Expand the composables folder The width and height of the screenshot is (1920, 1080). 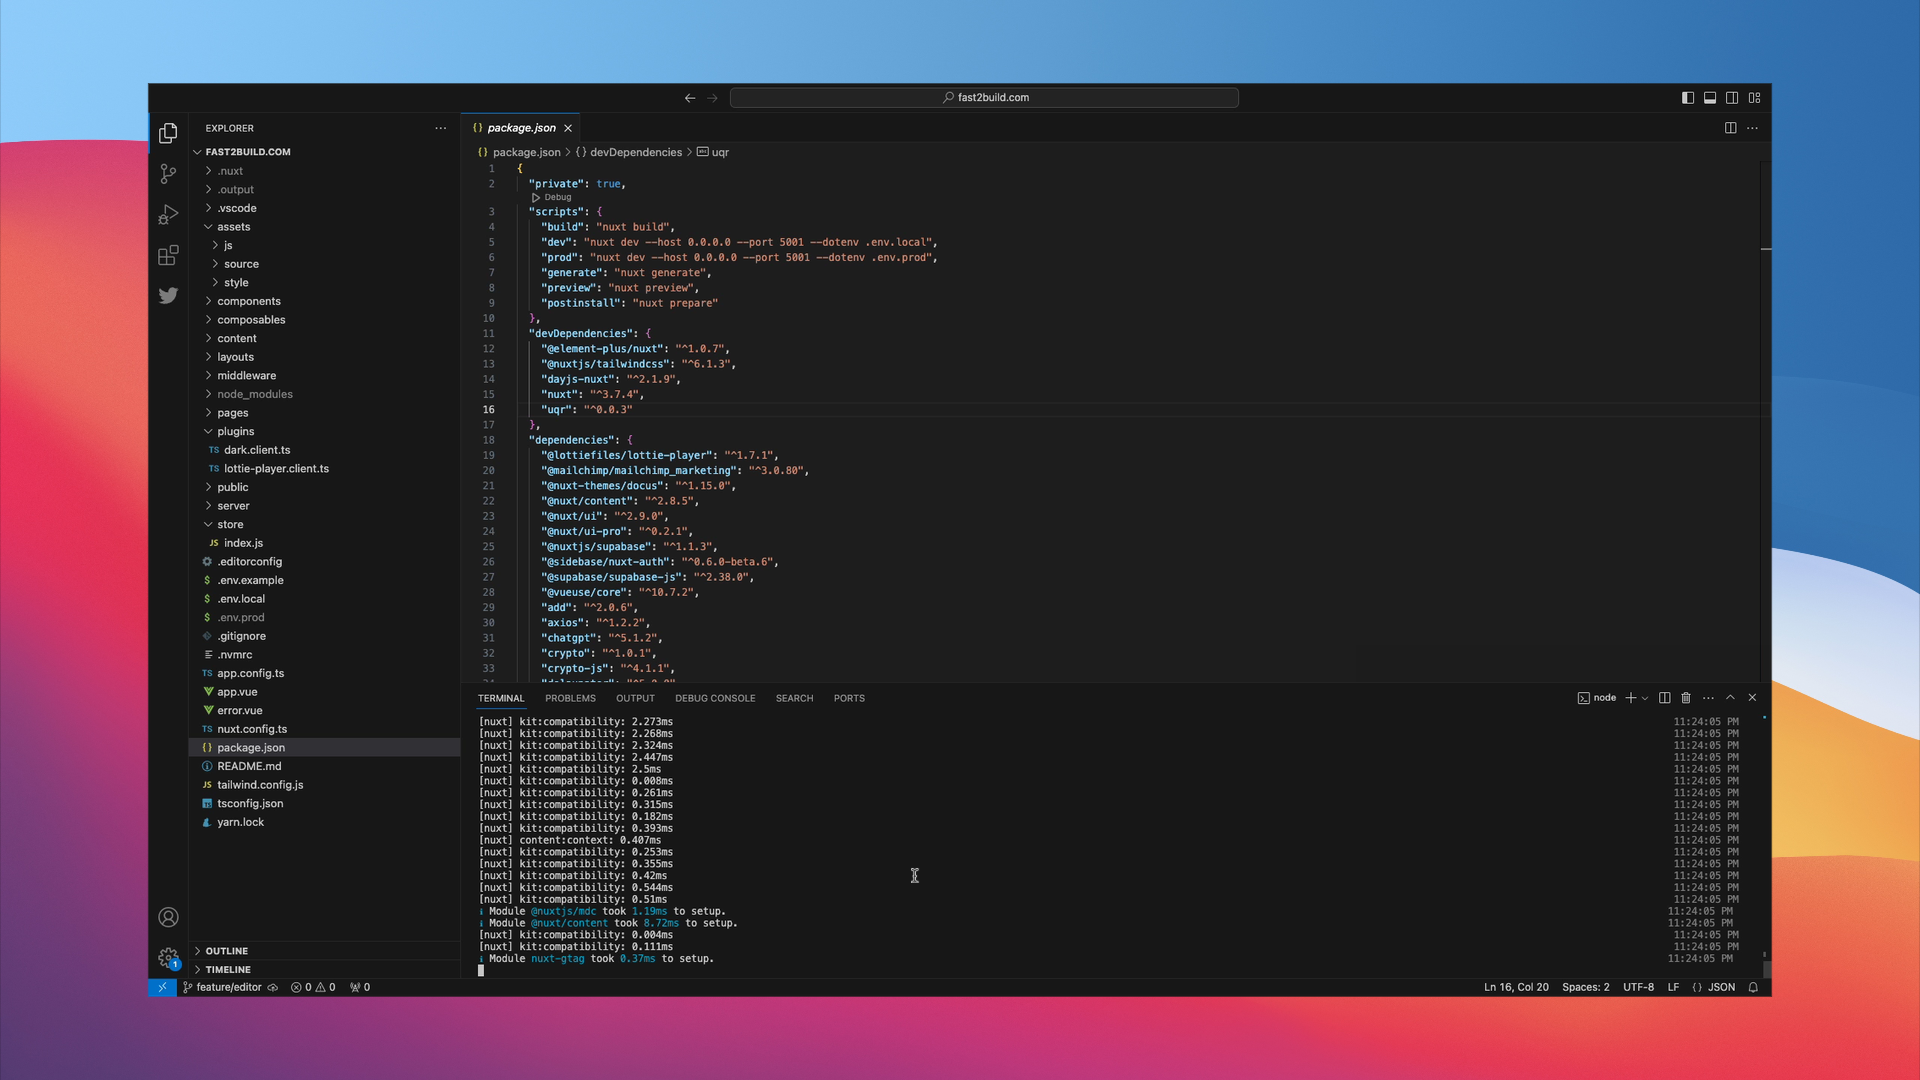pyautogui.click(x=324, y=320)
